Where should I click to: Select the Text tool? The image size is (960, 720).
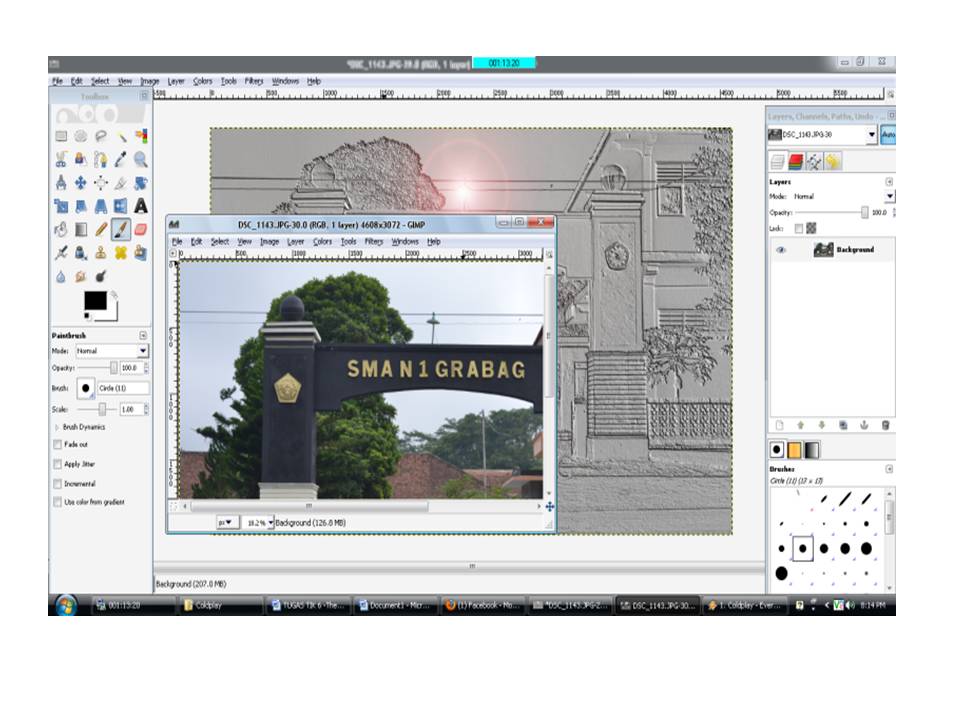click(141, 206)
